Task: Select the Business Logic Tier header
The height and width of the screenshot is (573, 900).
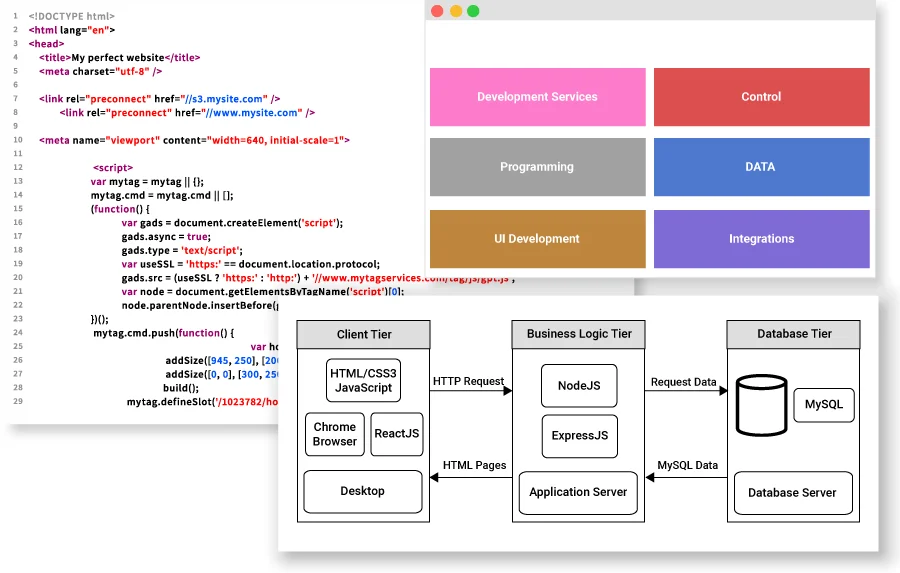Action: pos(579,334)
